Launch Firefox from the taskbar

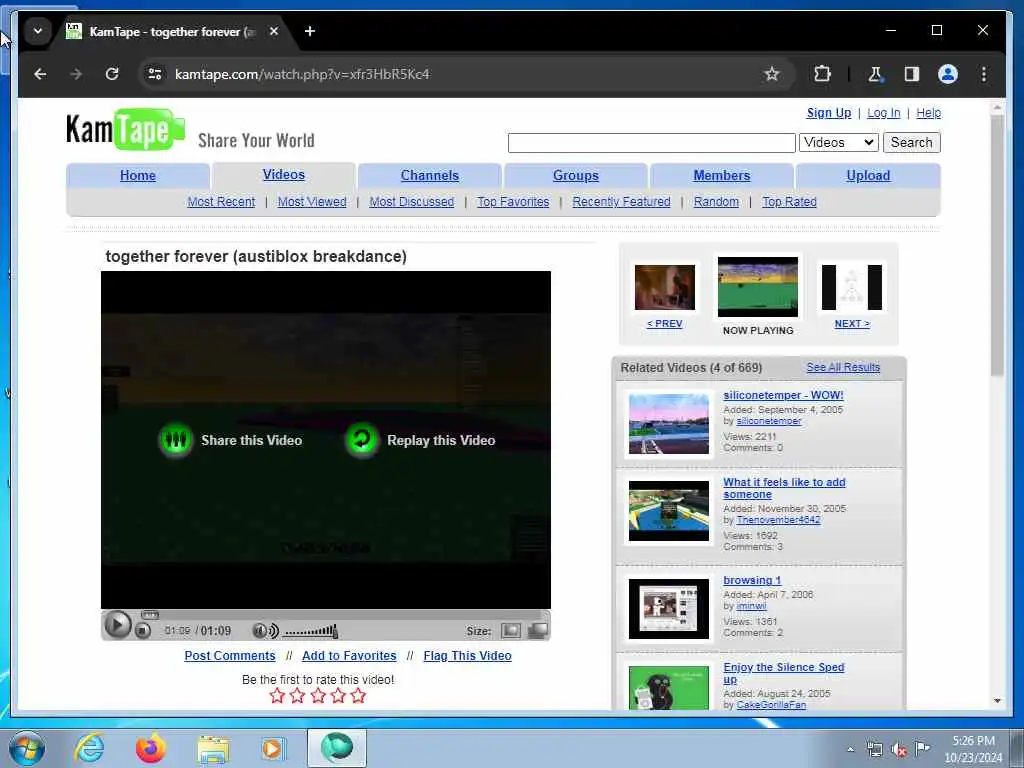point(150,748)
